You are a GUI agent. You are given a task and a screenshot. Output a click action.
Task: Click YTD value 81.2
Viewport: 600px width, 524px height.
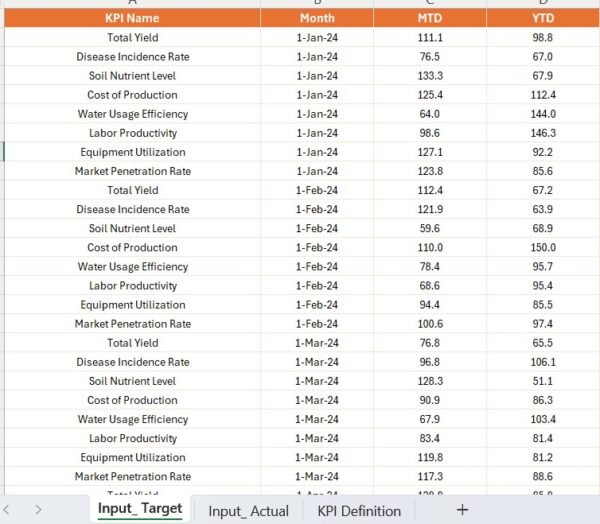(543, 457)
